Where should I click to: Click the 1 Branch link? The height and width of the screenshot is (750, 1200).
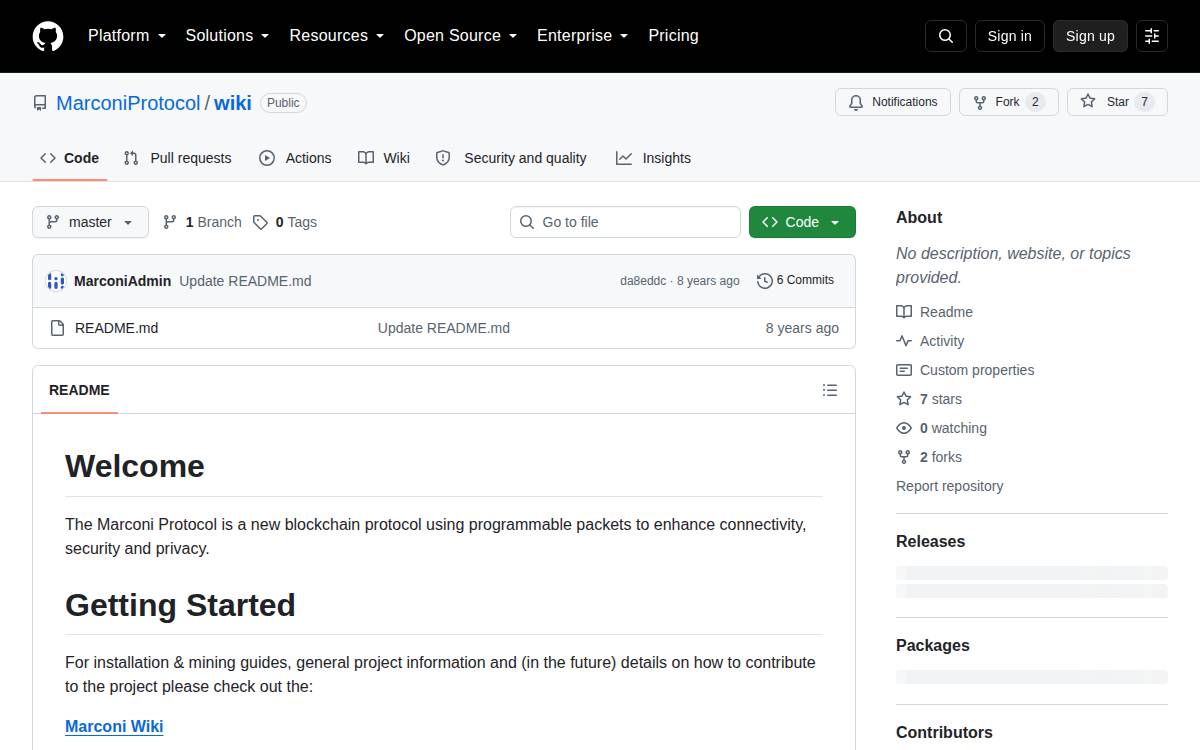[x=202, y=222]
